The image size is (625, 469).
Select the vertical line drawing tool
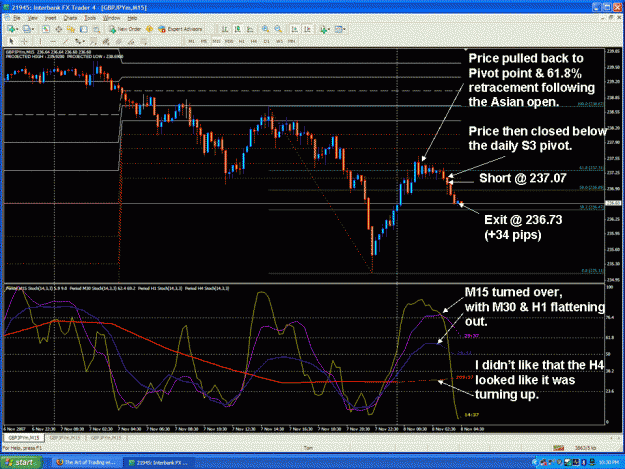(x=40, y=41)
